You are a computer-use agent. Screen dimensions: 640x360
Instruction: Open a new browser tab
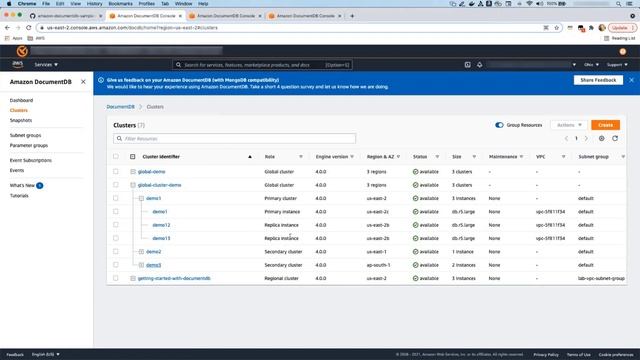tap(352, 16)
